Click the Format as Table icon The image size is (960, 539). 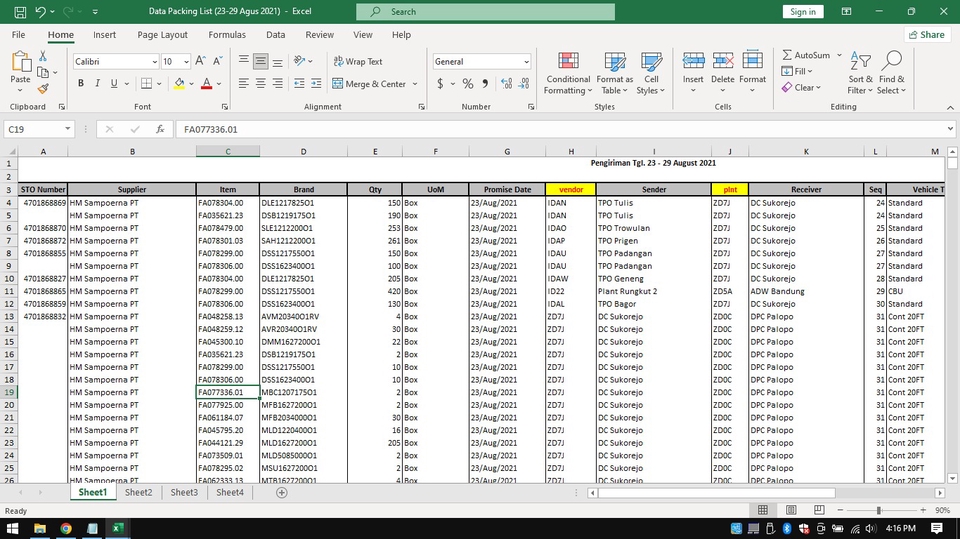[x=615, y=61]
